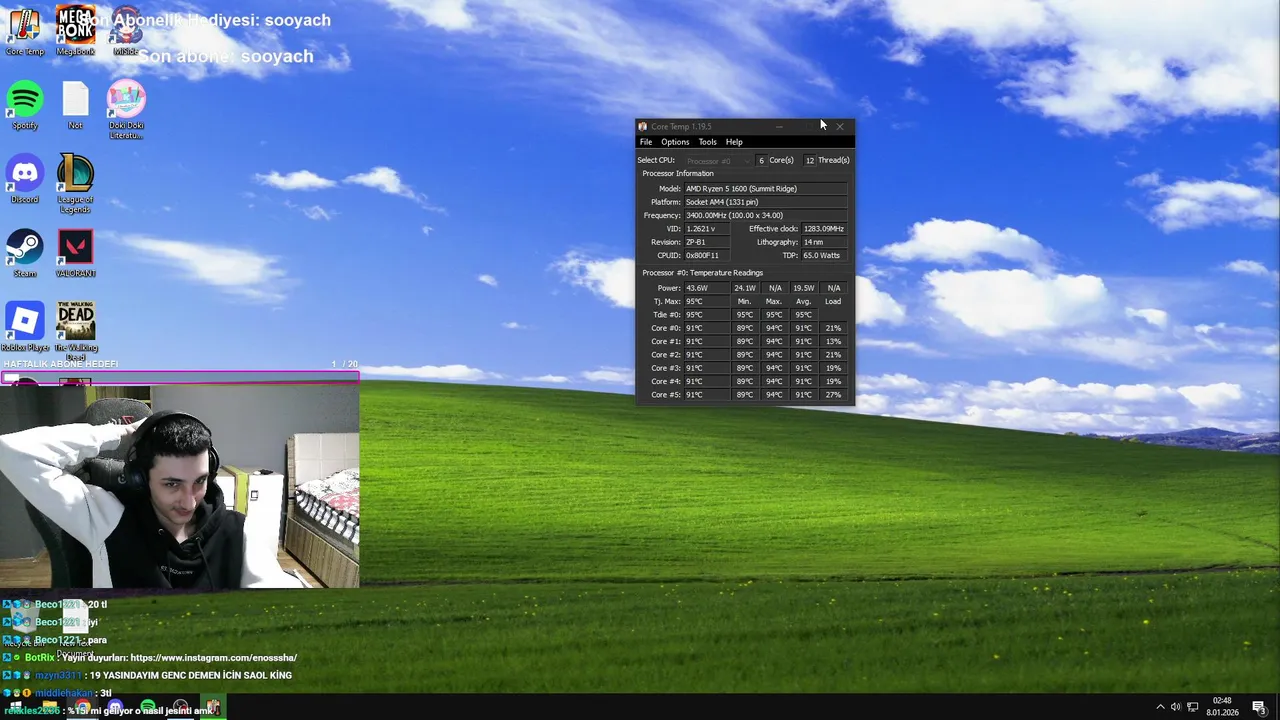Click the Core #0 load value 21%
Screen dimensions: 1280x720
coord(833,328)
